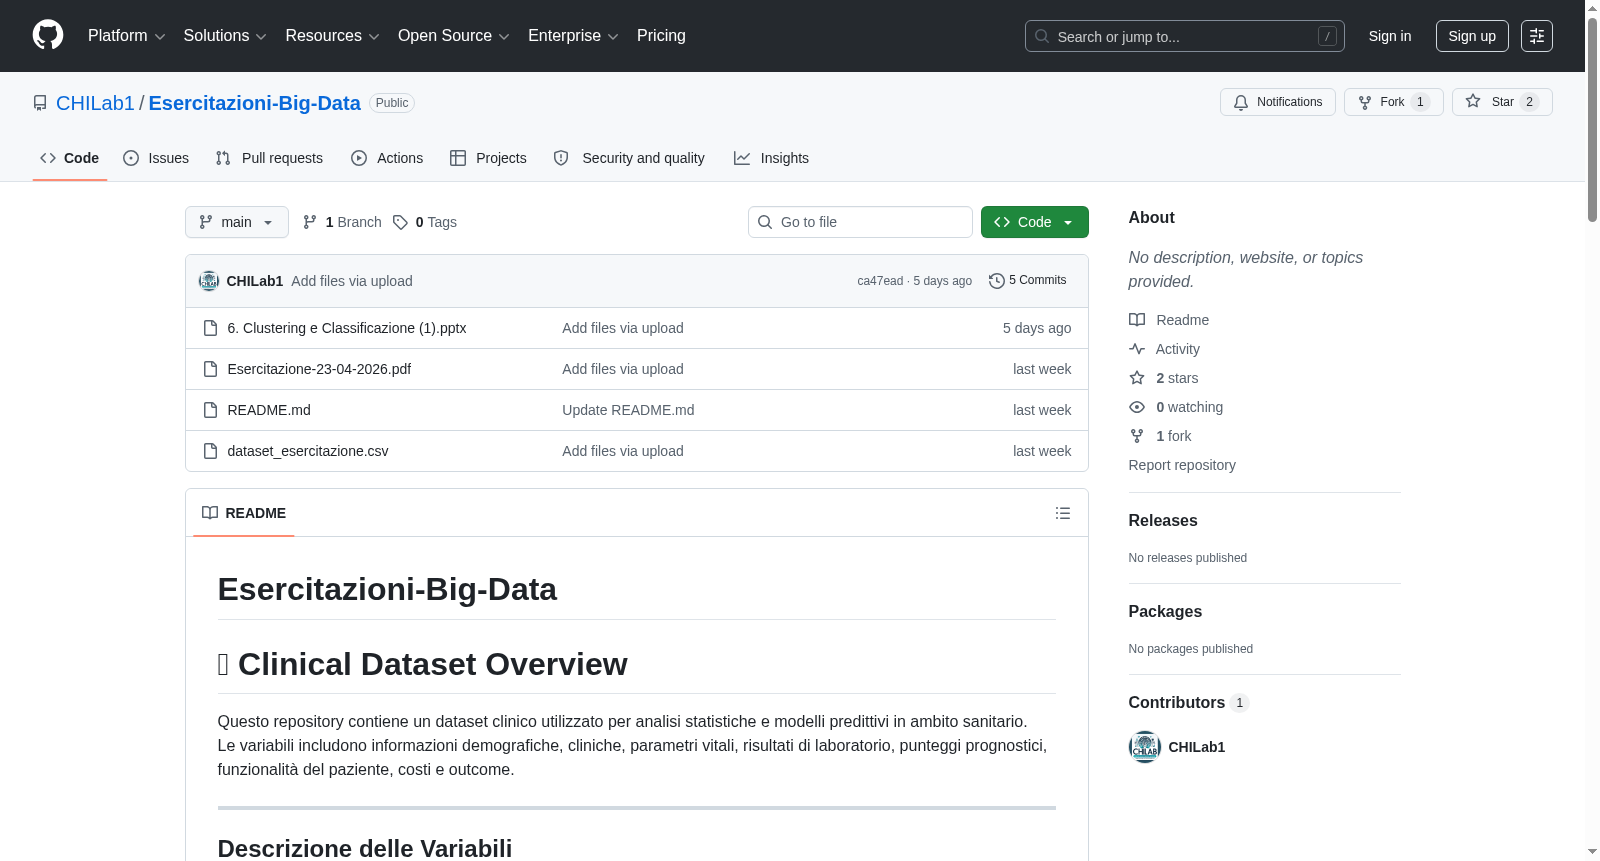Click the Sign up button
This screenshot has height=861, width=1600.
tap(1472, 36)
